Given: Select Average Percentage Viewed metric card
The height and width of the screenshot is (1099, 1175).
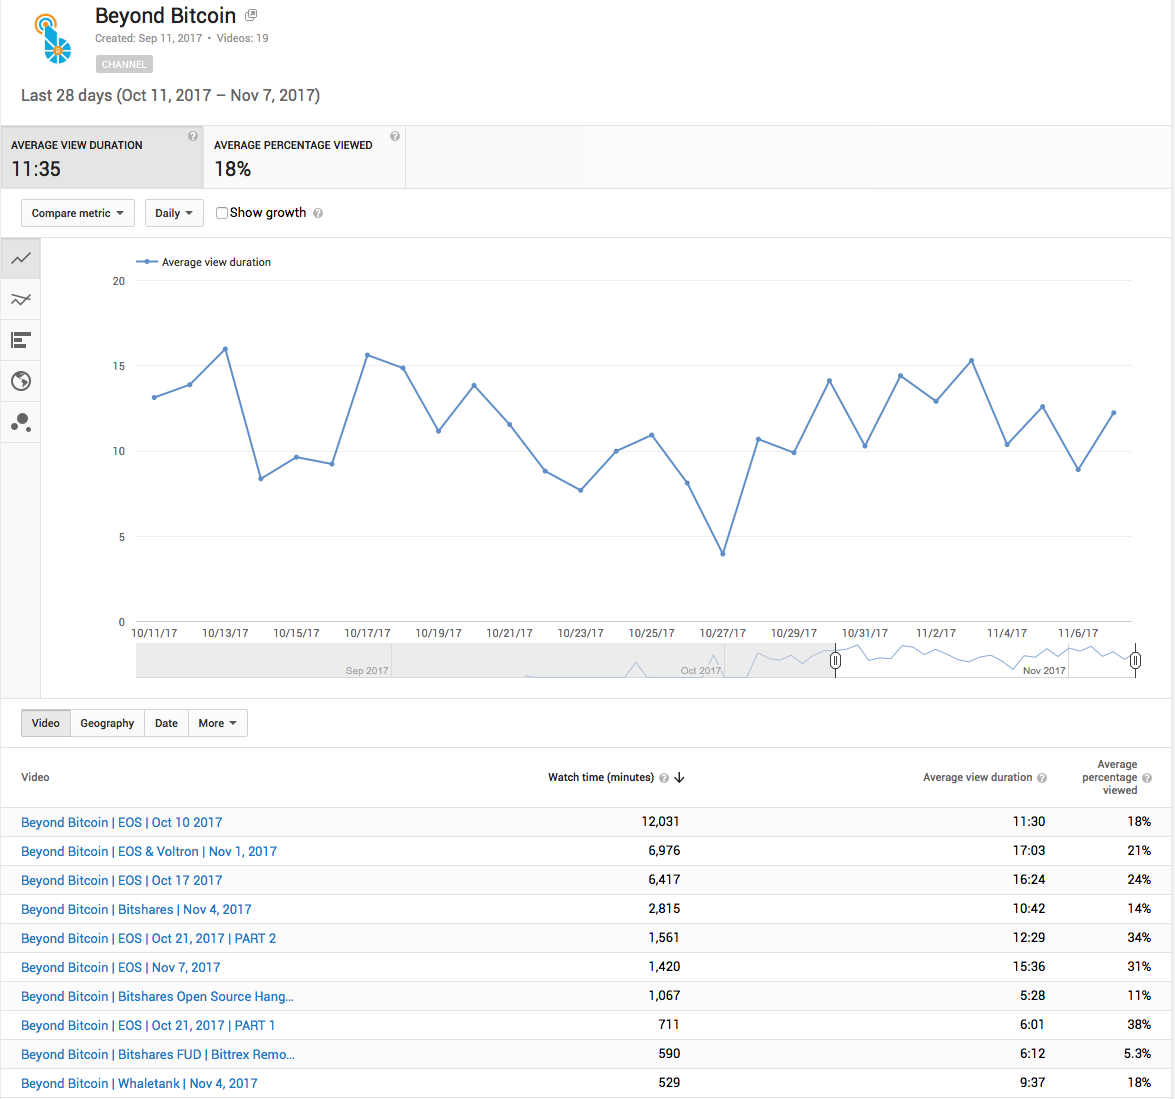Looking at the screenshot, I should pos(304,157).
